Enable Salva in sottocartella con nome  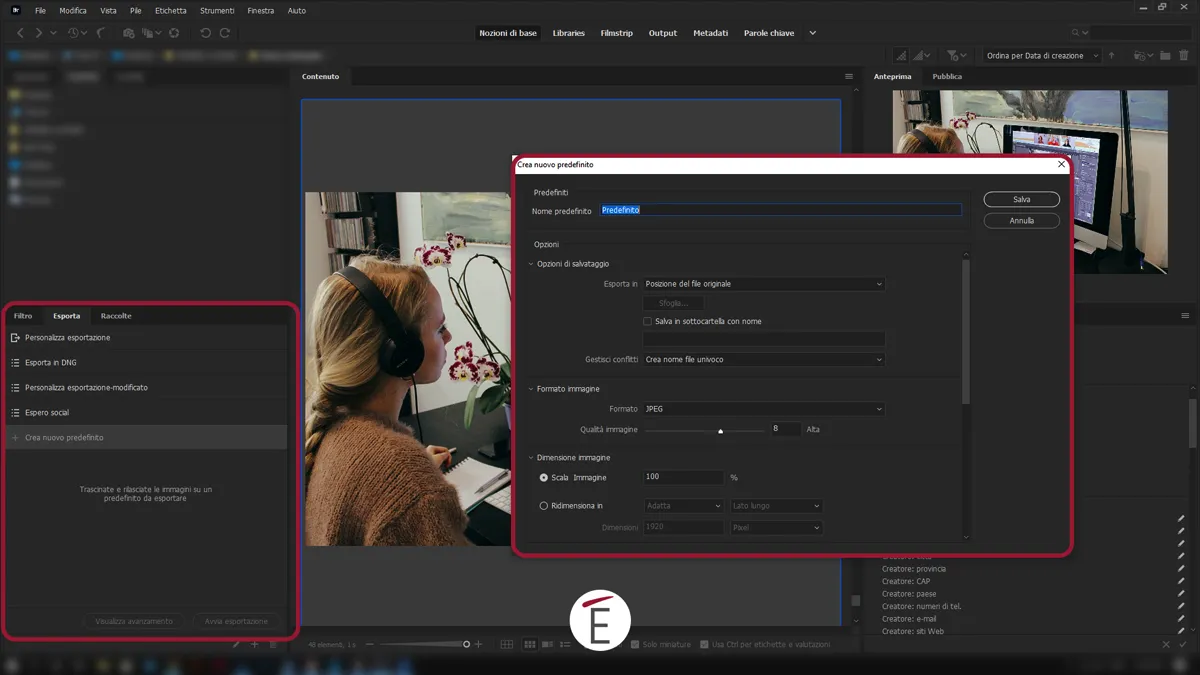point(647,321)
